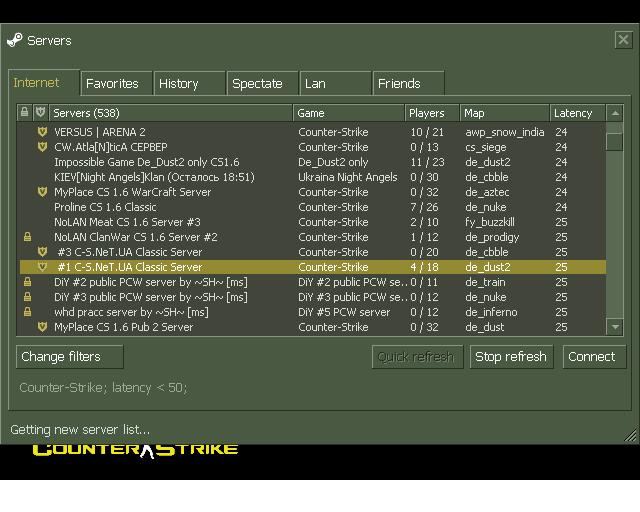Sort by the Players column header

(432, 113)
